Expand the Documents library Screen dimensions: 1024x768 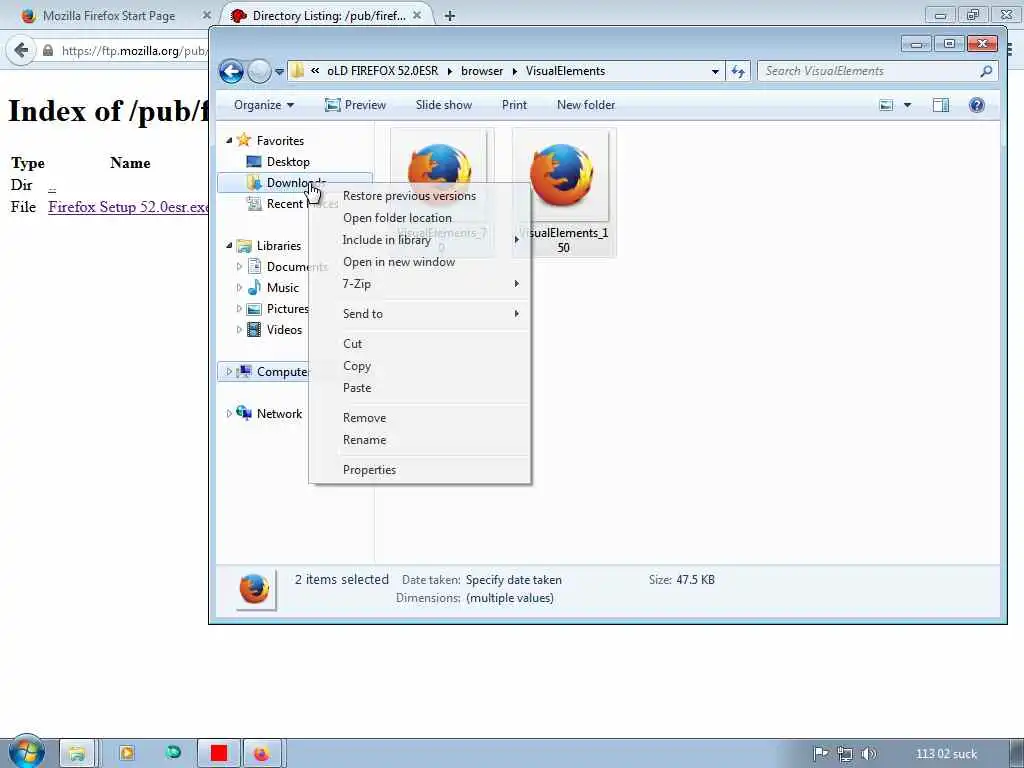[x=239, y=266]
